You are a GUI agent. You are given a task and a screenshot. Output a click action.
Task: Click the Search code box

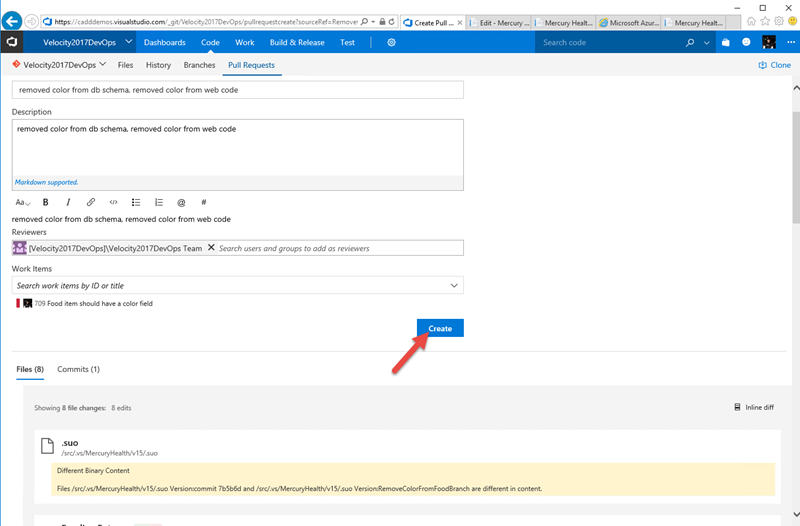click(610, 42)
